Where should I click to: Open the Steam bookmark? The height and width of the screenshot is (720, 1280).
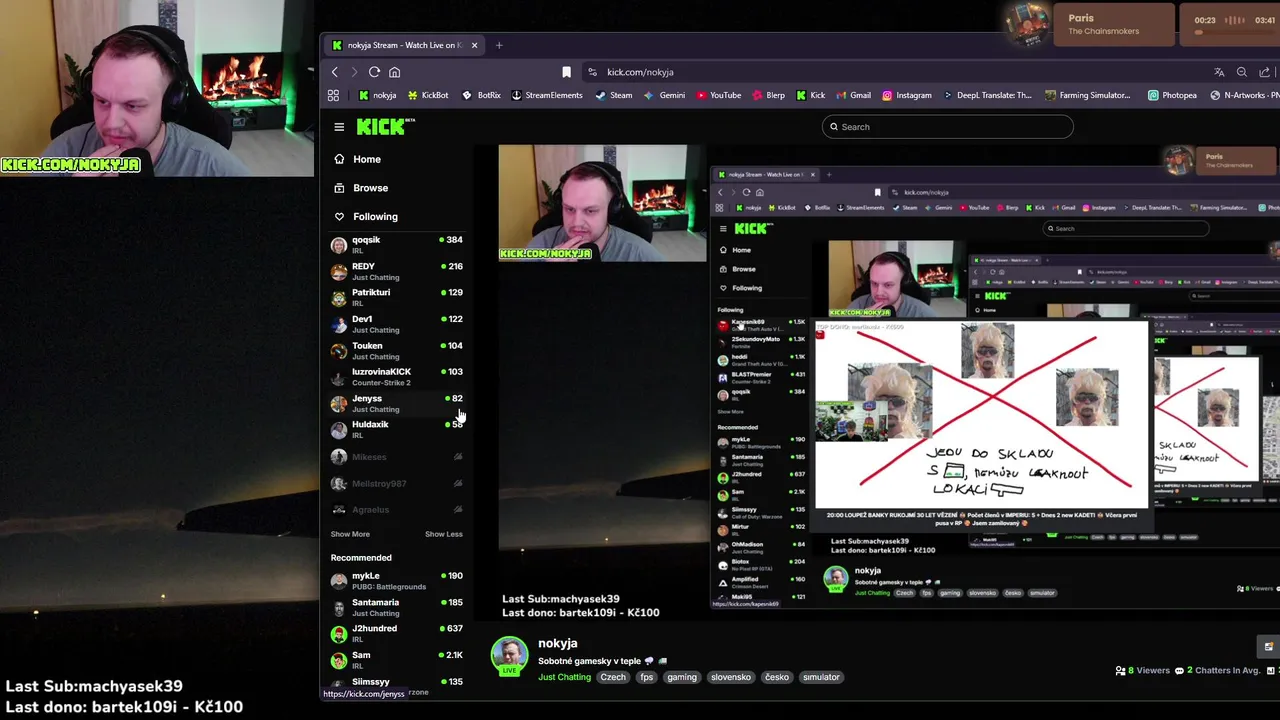pyautogui.click(x=614, y=95)
